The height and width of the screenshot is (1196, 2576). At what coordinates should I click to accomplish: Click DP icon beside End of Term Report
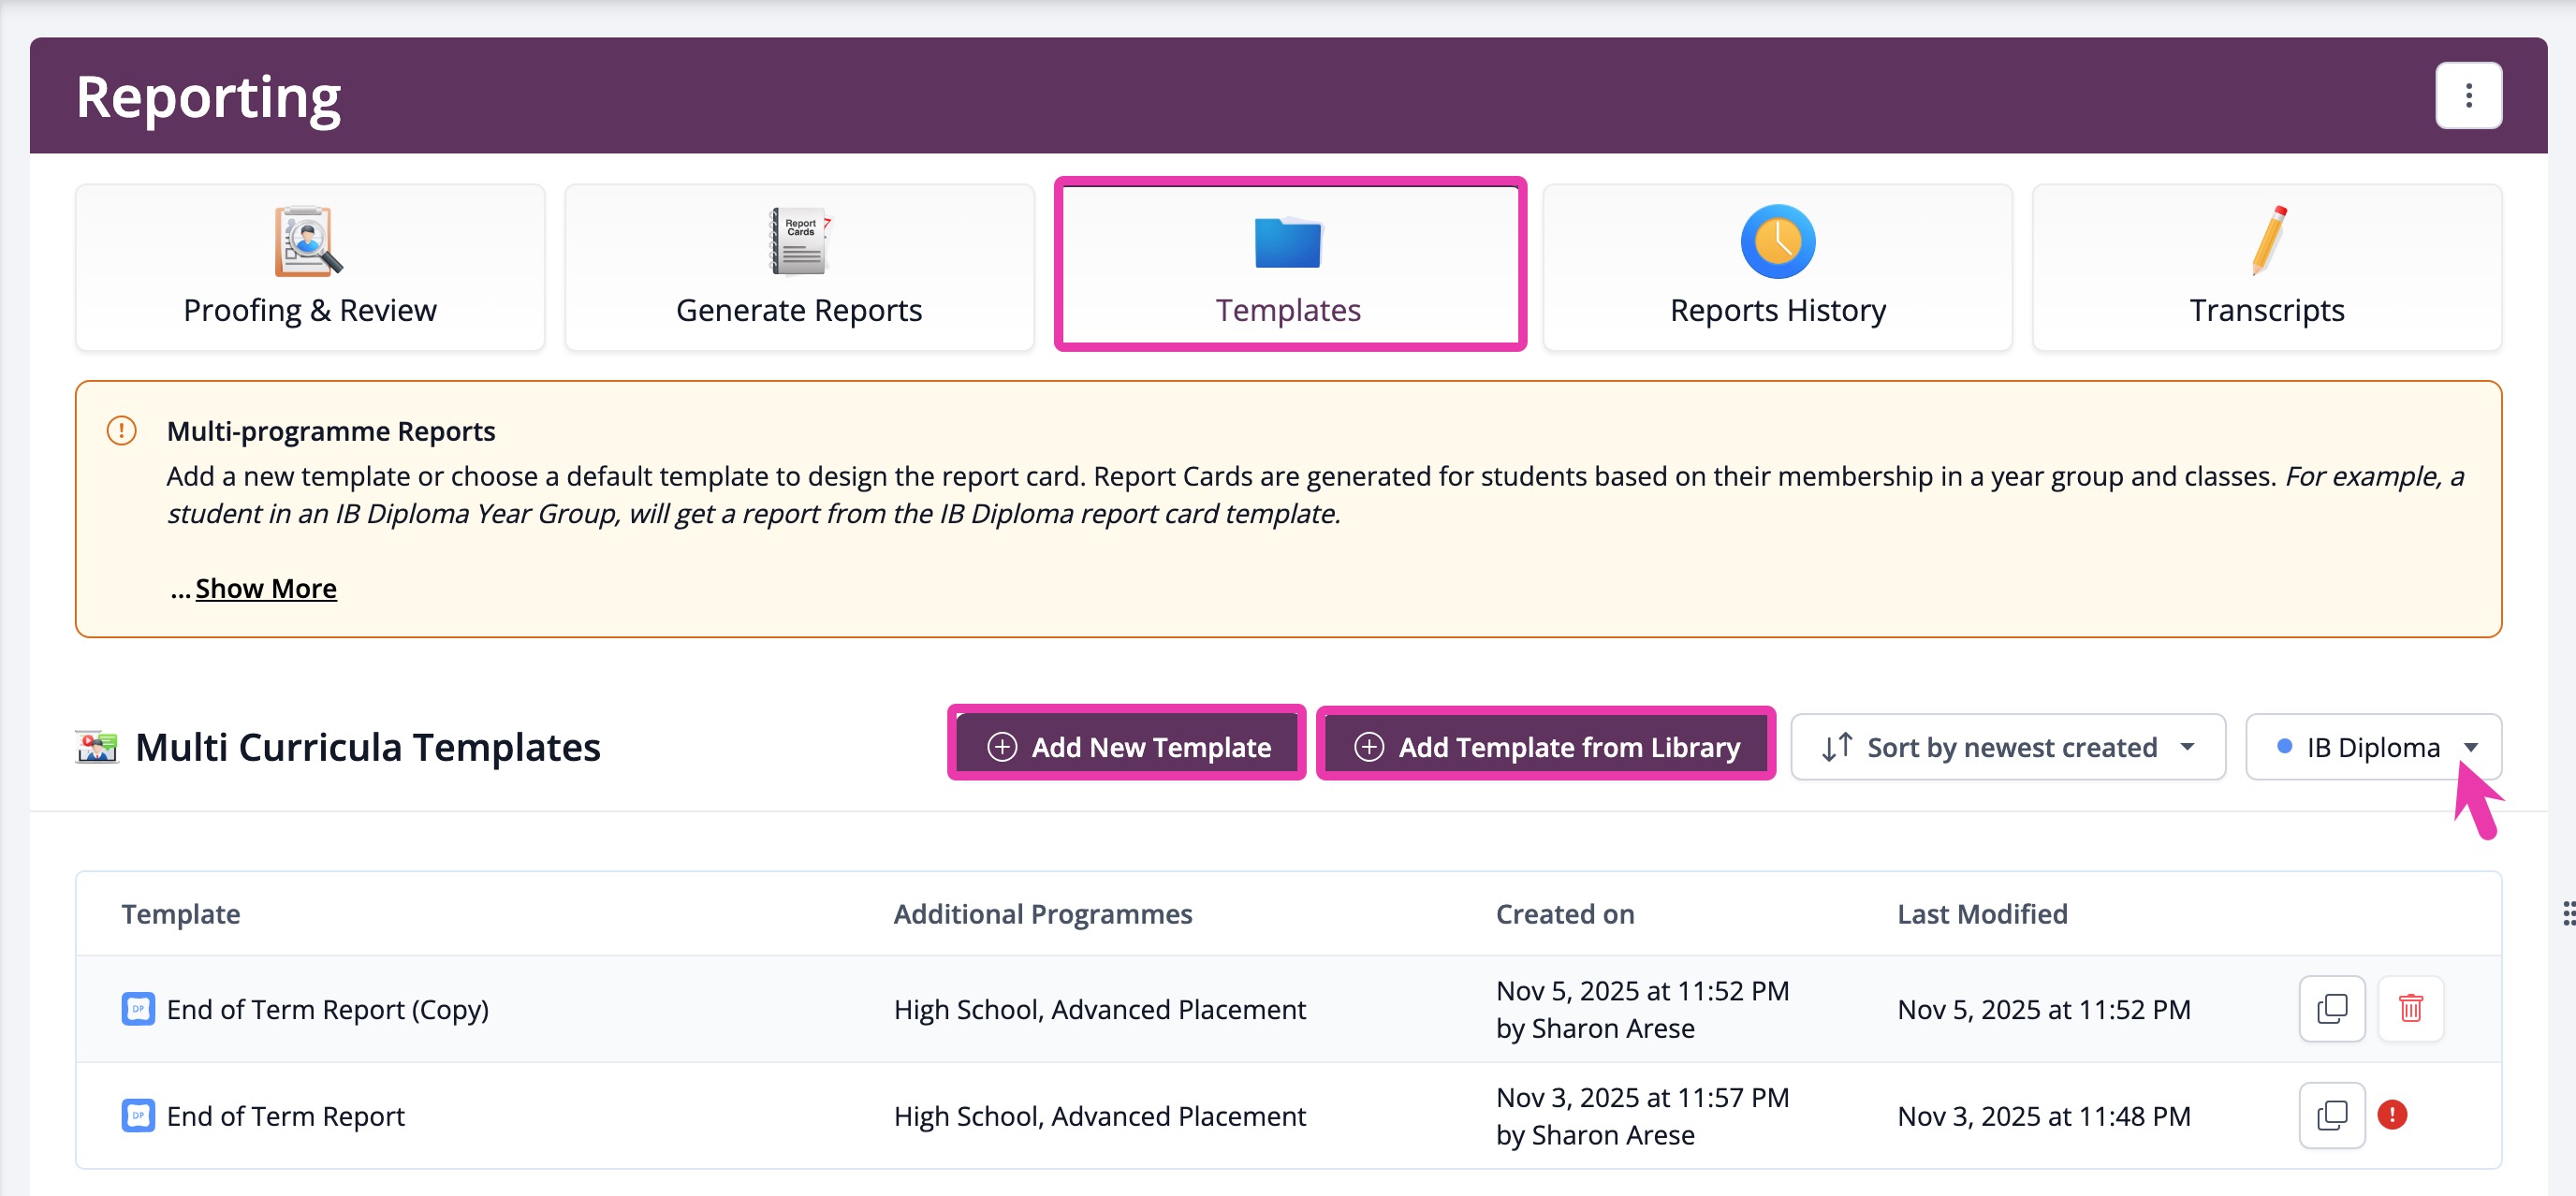[x=138, y=1115]
